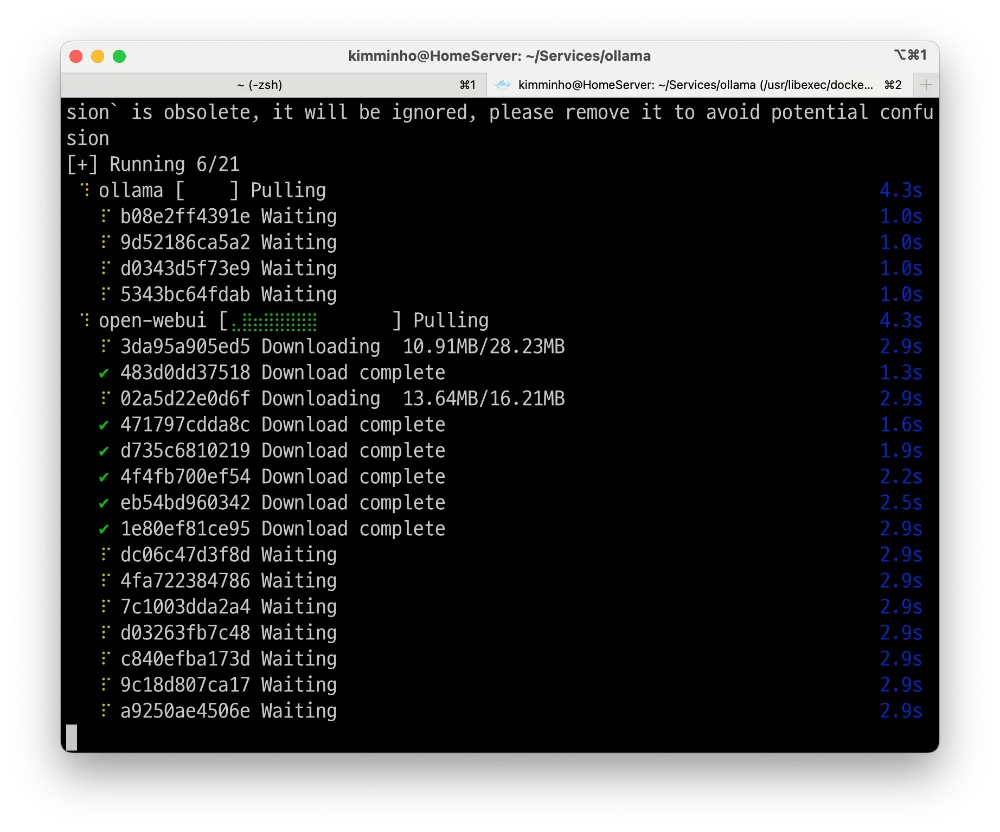1000x832 pixels.
Task: Open a new tab with plus button
Action: 925,85
